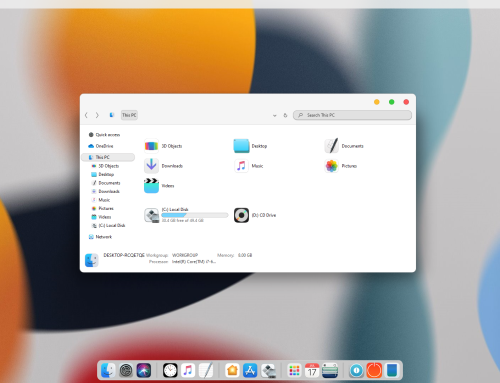500x383 pixels.
Task: Select the (C:) Local Disk drive tile
Action: 186,215
